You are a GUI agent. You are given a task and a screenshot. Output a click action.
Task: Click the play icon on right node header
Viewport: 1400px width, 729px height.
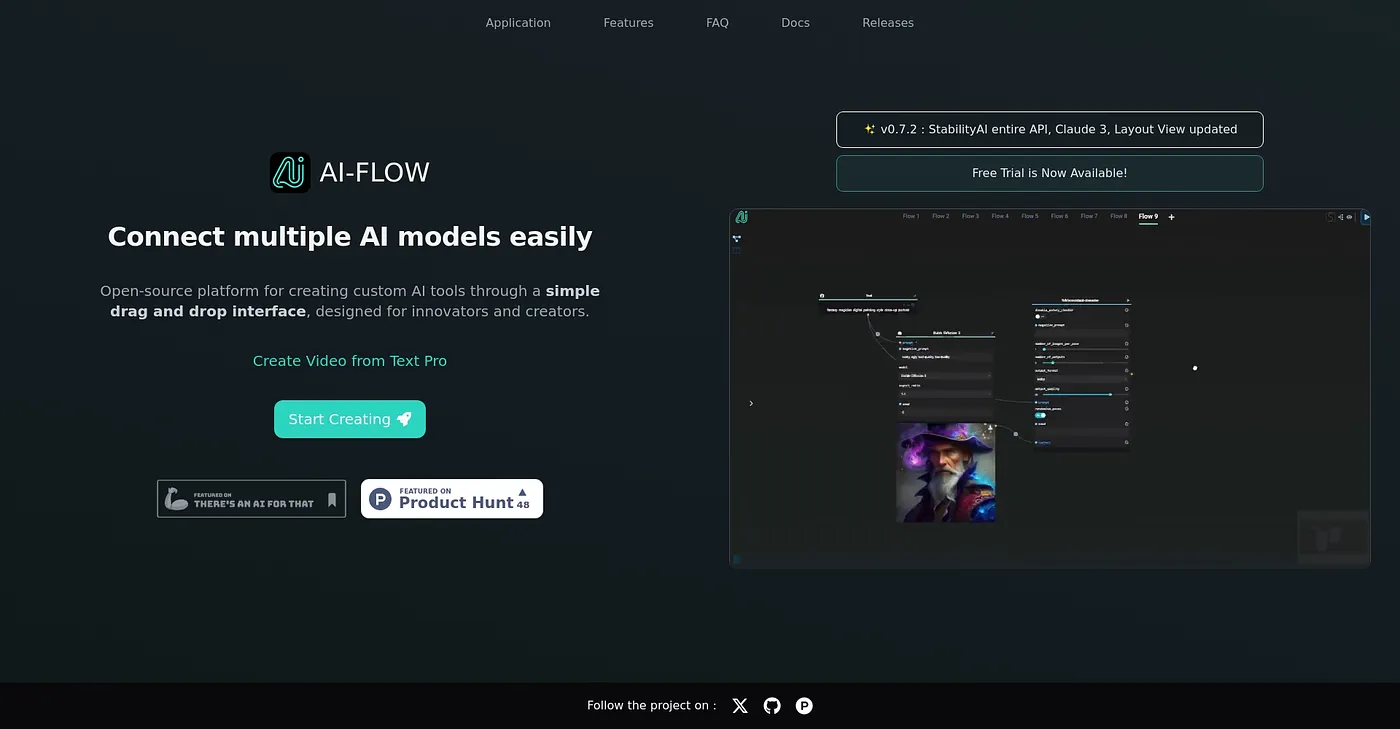1128,300
